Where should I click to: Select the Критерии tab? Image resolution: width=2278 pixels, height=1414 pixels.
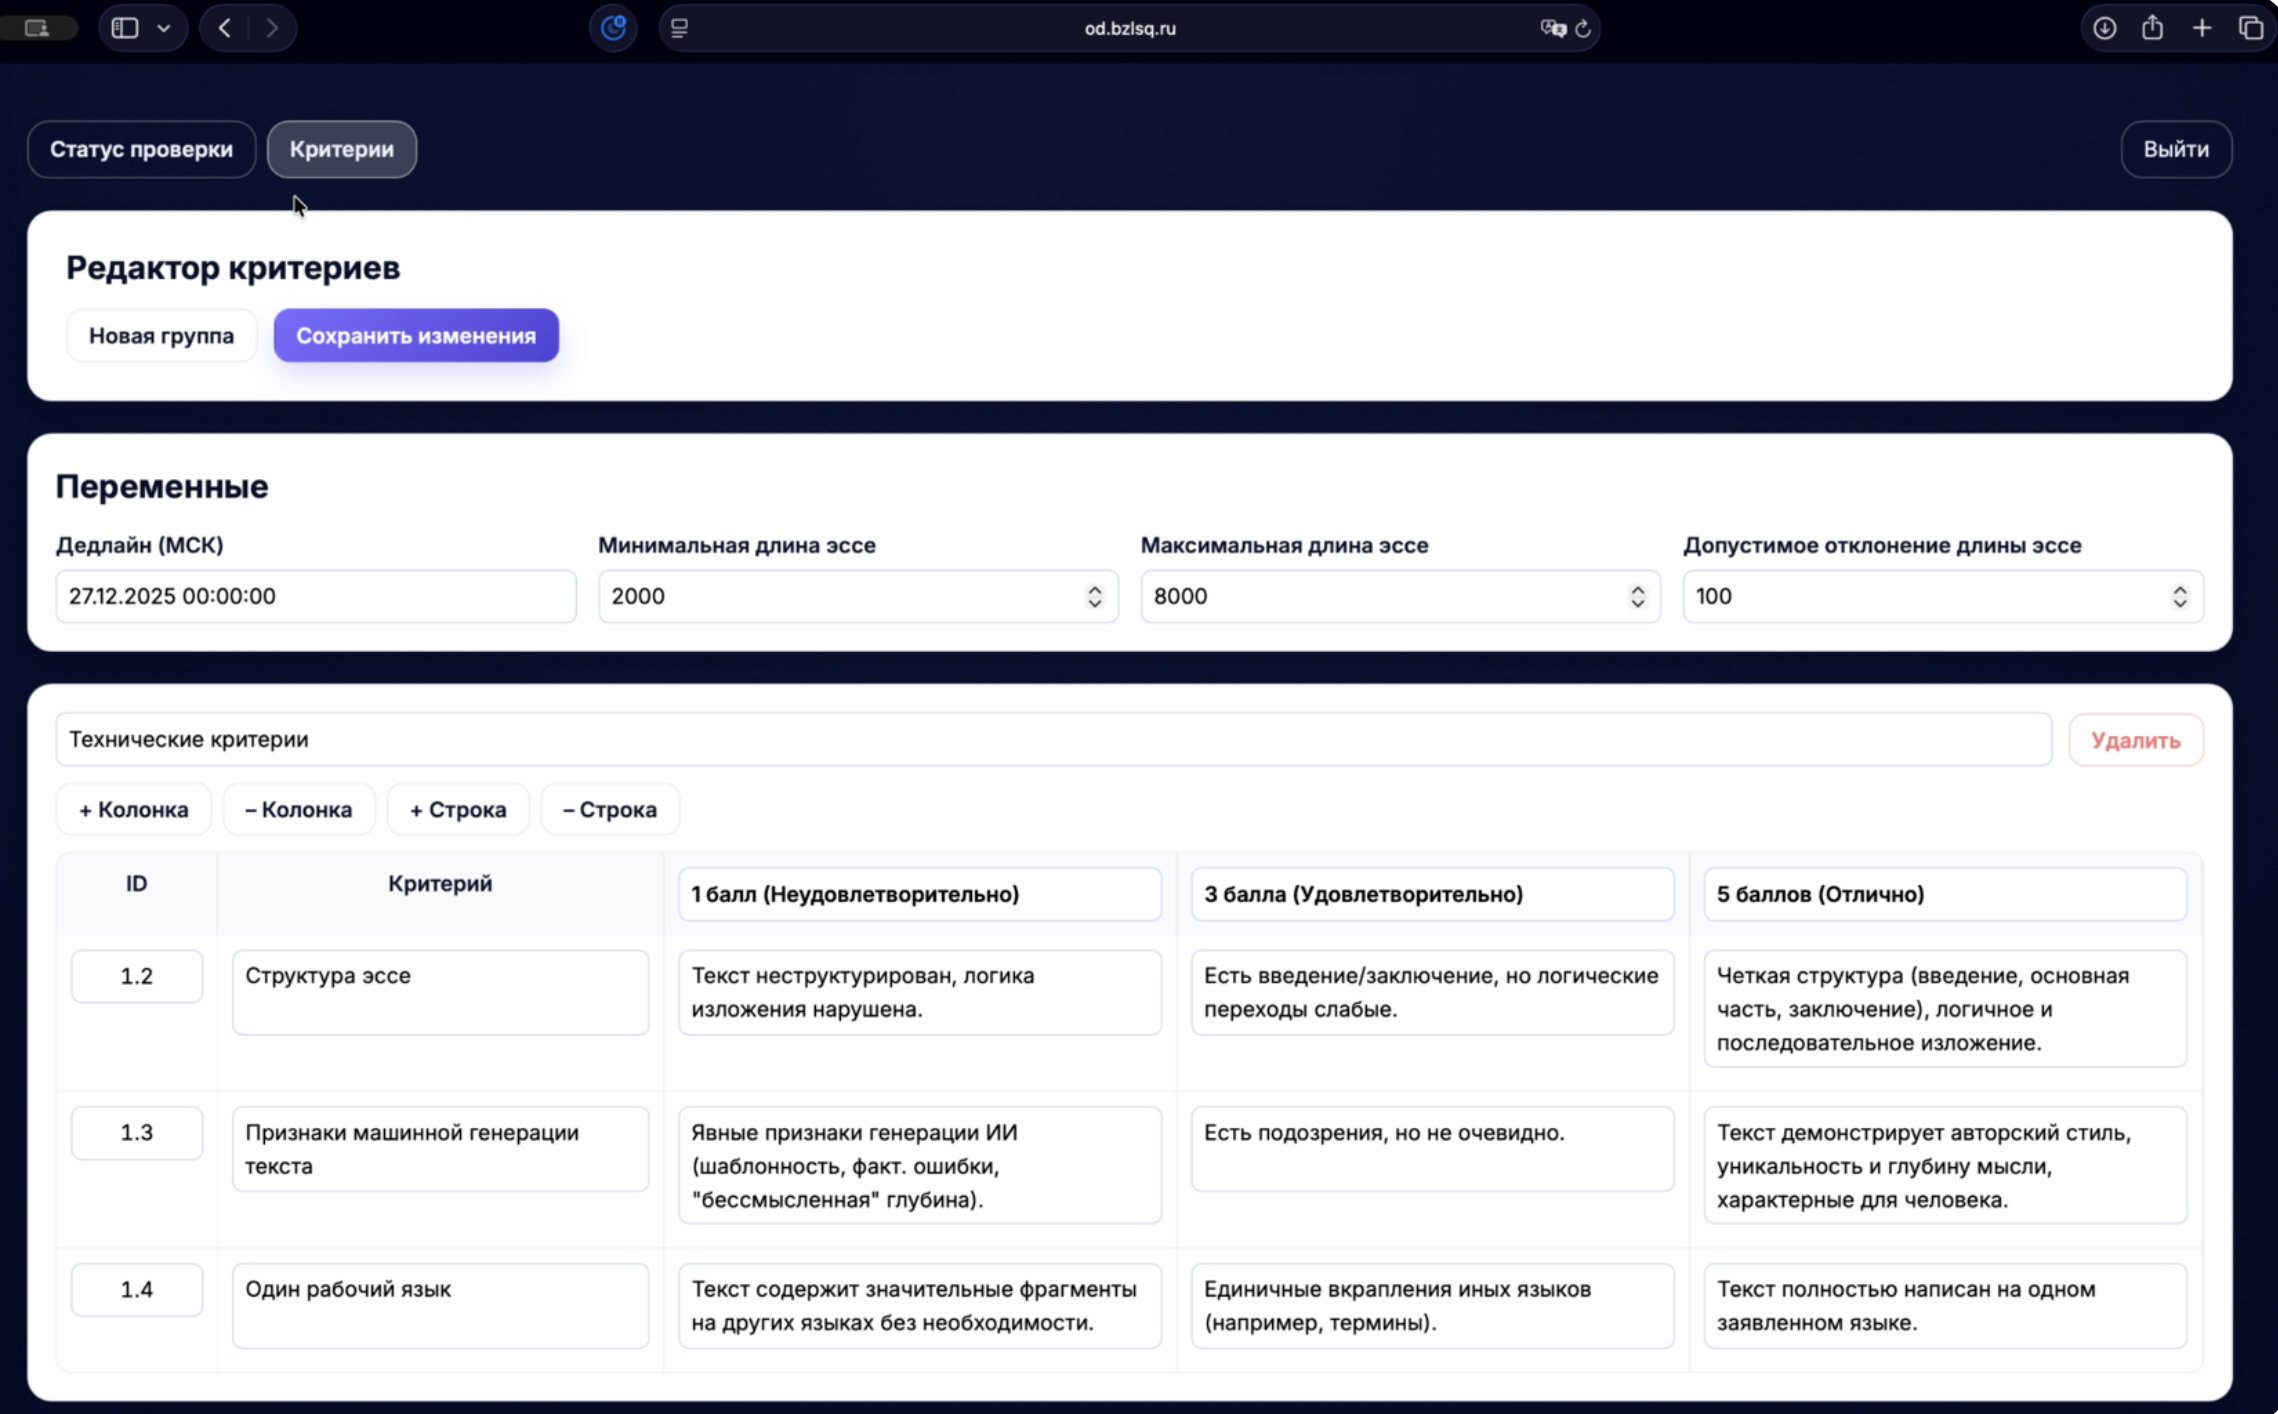[342, 149]
